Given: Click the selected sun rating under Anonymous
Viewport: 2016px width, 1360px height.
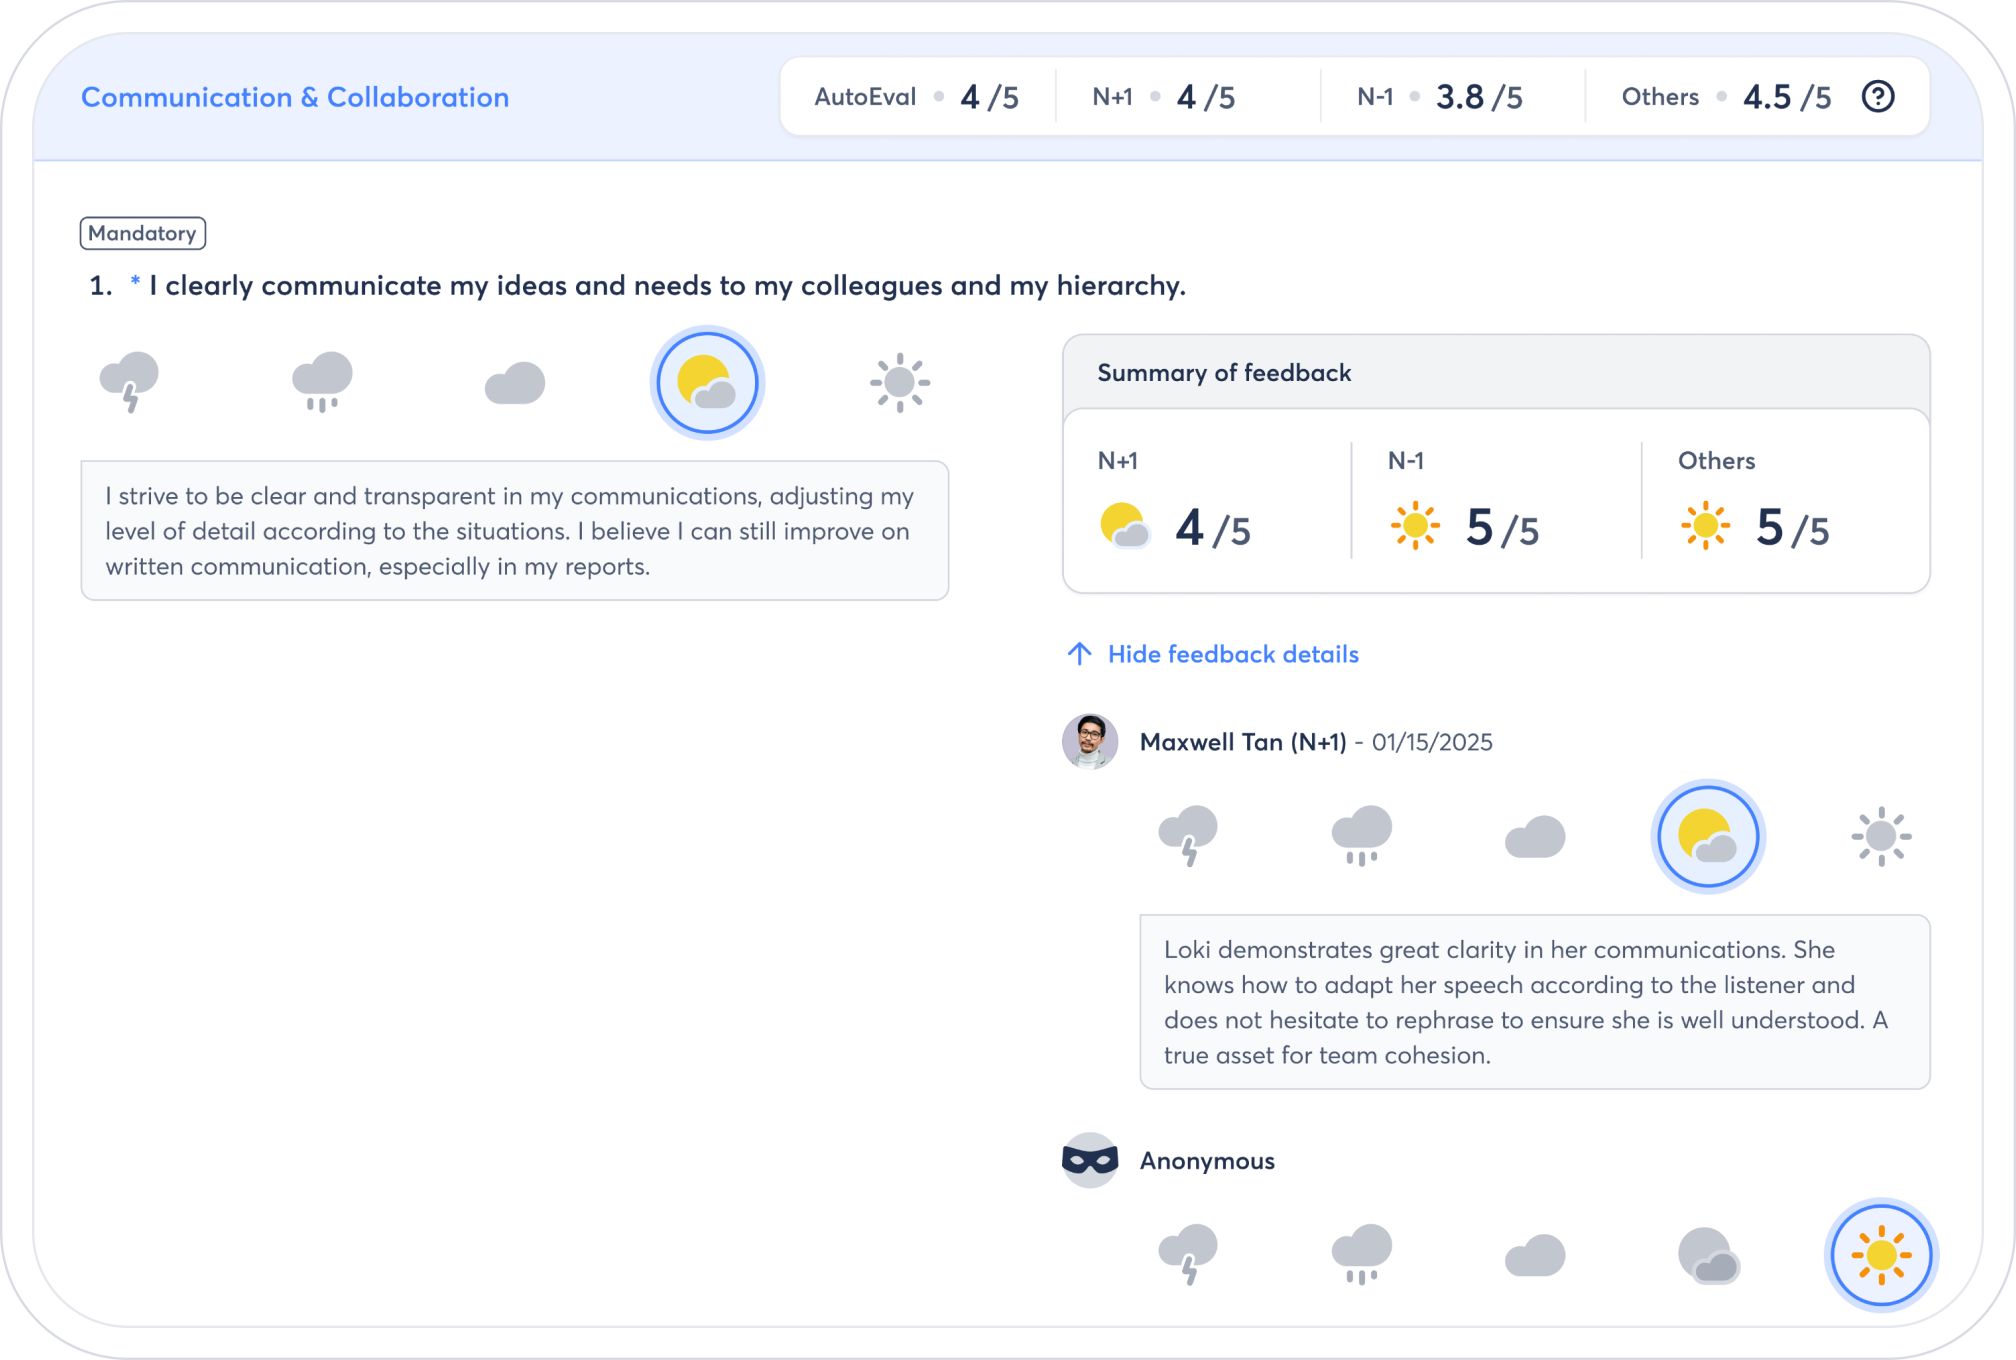Looking at the screenshot, I should tap(1881, 1255).
